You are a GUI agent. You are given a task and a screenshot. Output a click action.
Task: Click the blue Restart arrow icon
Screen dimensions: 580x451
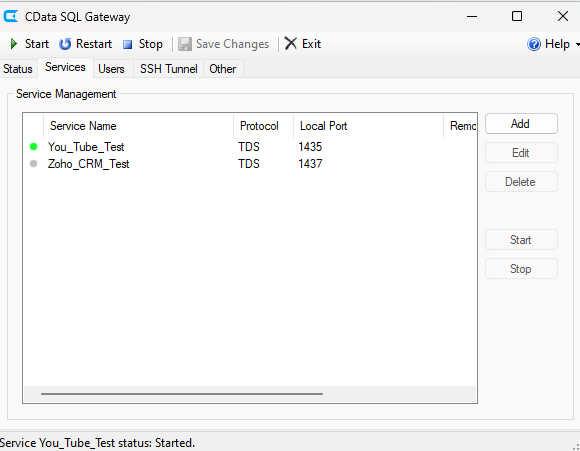pos(65,44)
